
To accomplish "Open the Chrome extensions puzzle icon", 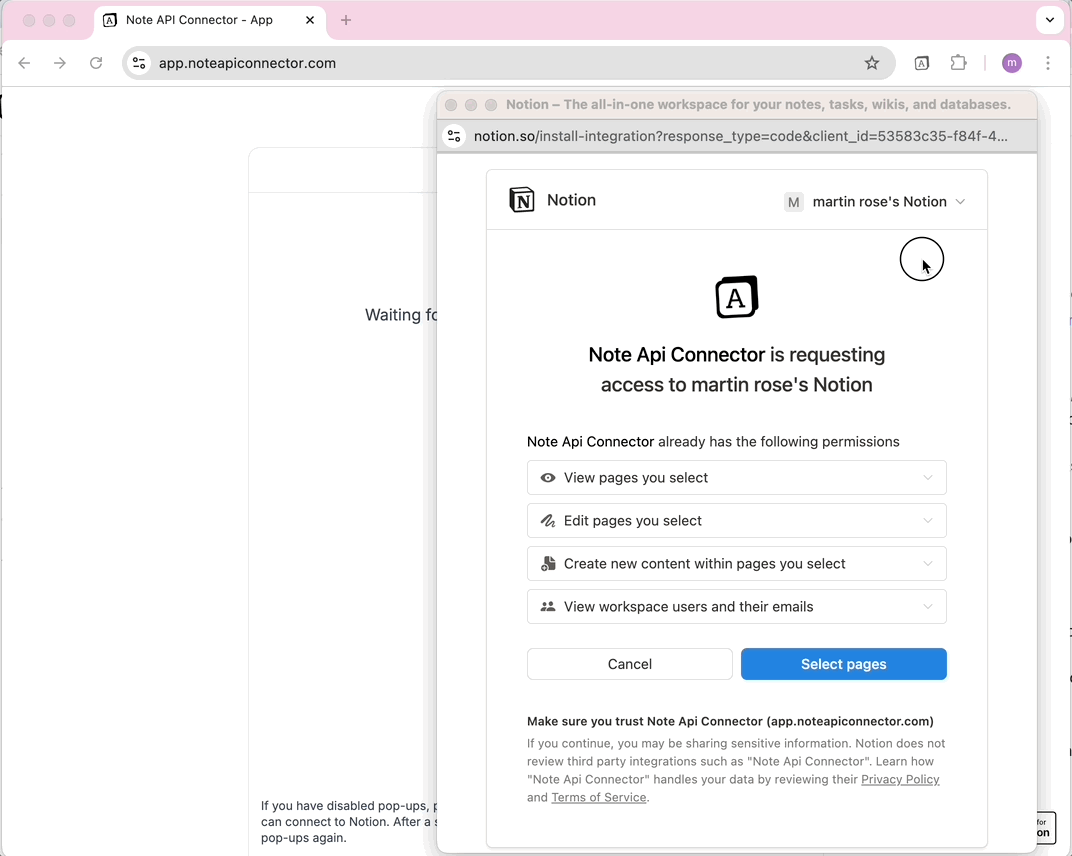I will [958, 63].
